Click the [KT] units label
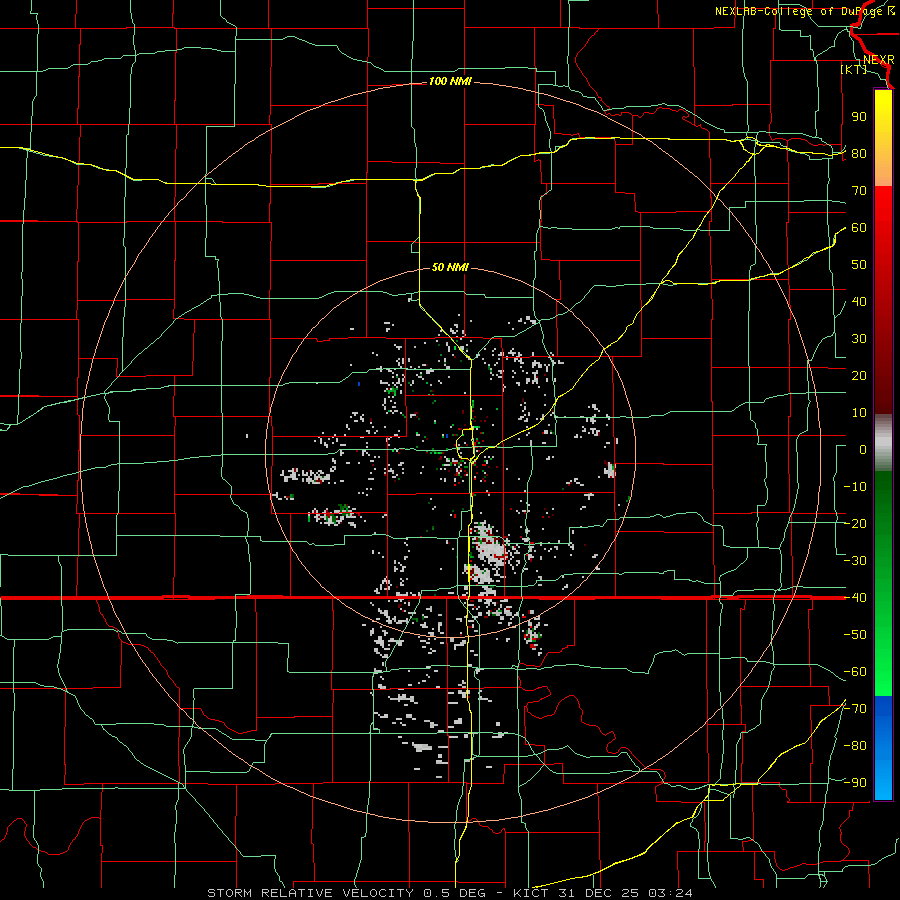This screenshot has width=900, height=900. tap(854, 69)
